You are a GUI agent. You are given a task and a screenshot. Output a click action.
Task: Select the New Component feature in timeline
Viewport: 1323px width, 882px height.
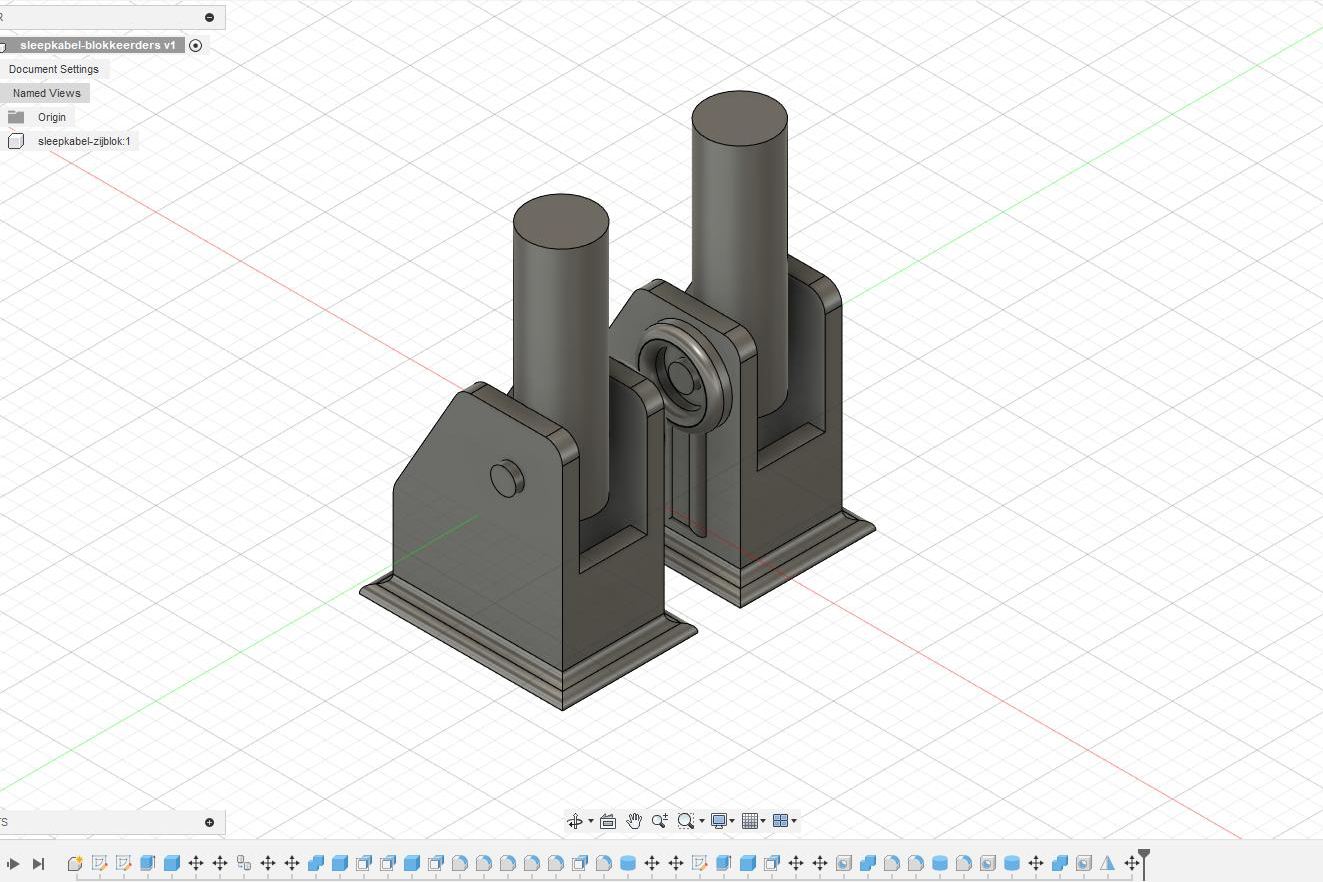point(75,863)
